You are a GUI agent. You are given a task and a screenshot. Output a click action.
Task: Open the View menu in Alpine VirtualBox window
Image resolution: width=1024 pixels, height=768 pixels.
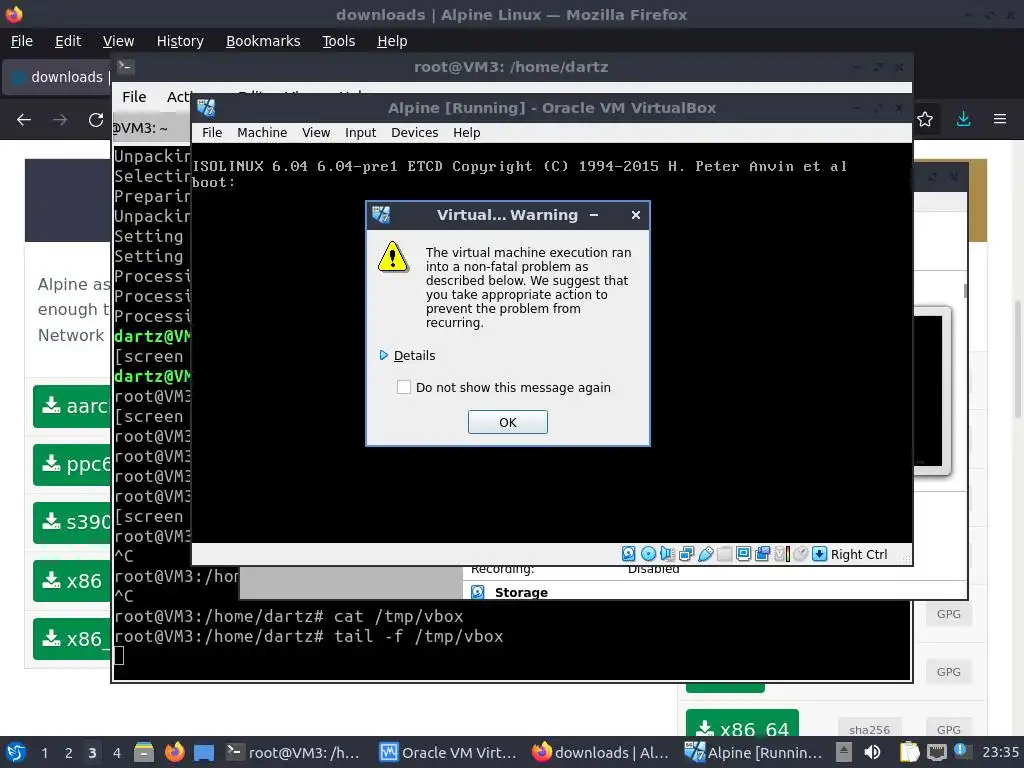[x=316, y=133]
